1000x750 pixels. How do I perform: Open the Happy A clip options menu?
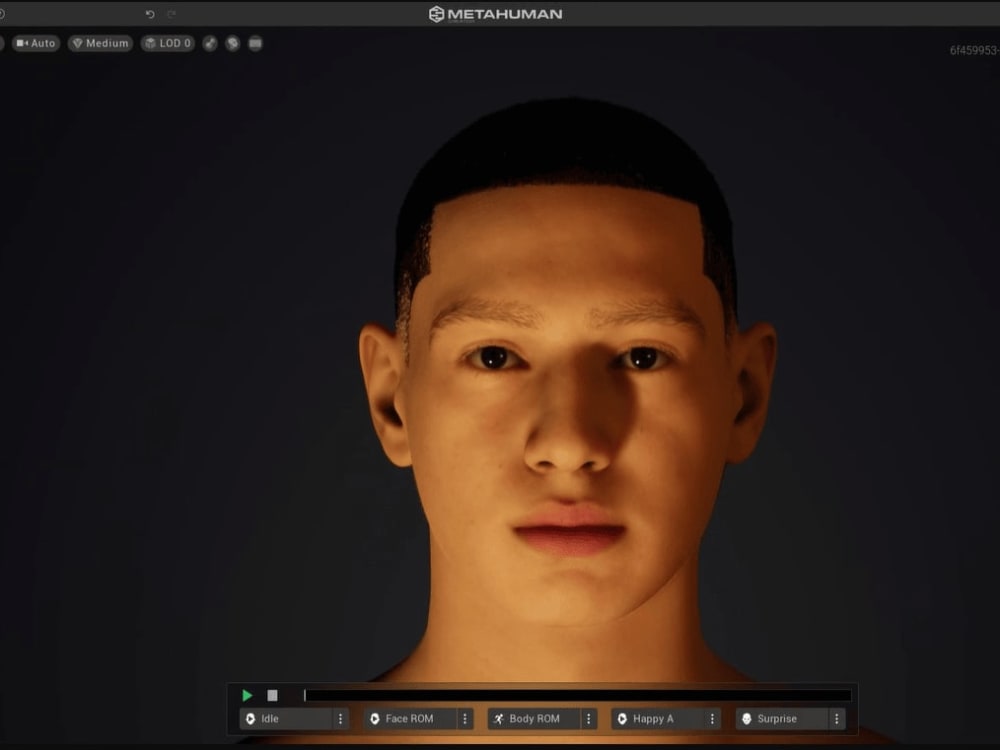(712, 718)
